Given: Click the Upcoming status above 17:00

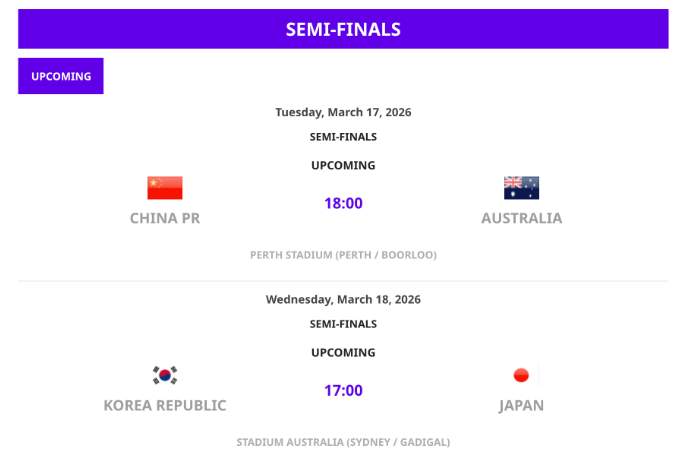Looking at the screenshot, I should pos(343,352).
